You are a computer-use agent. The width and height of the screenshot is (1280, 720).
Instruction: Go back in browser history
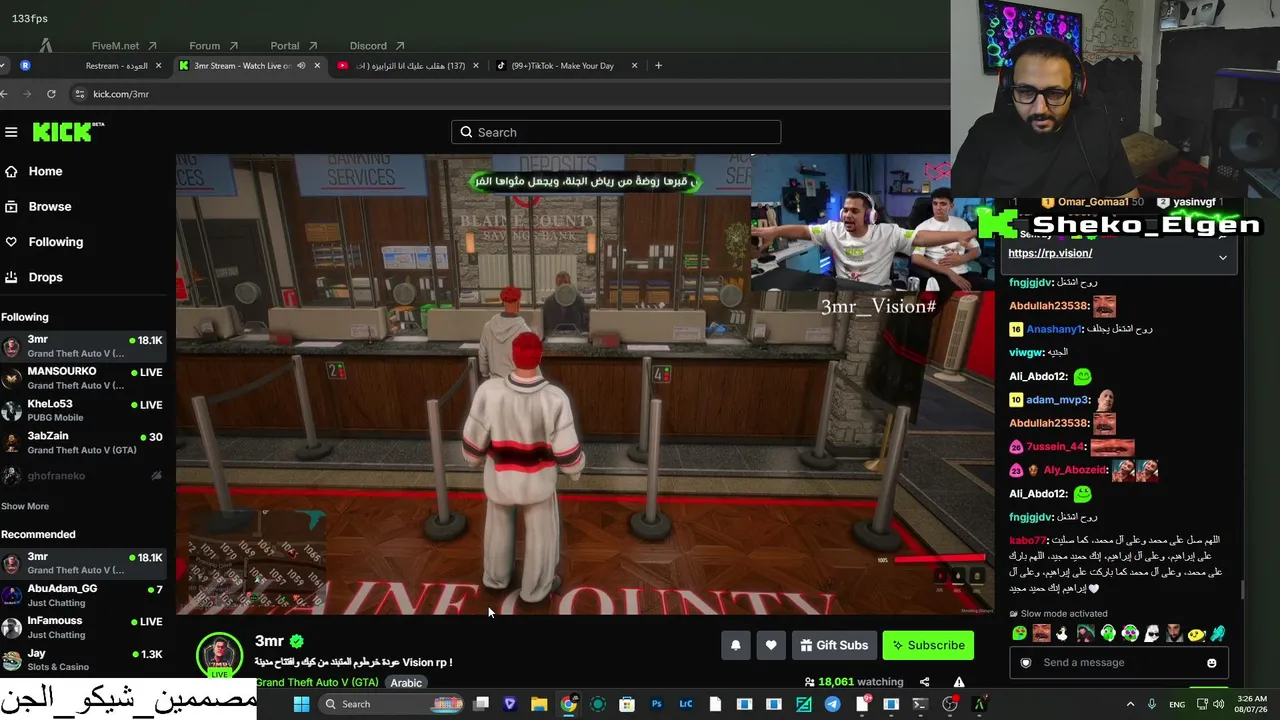[x=4, y=94]
